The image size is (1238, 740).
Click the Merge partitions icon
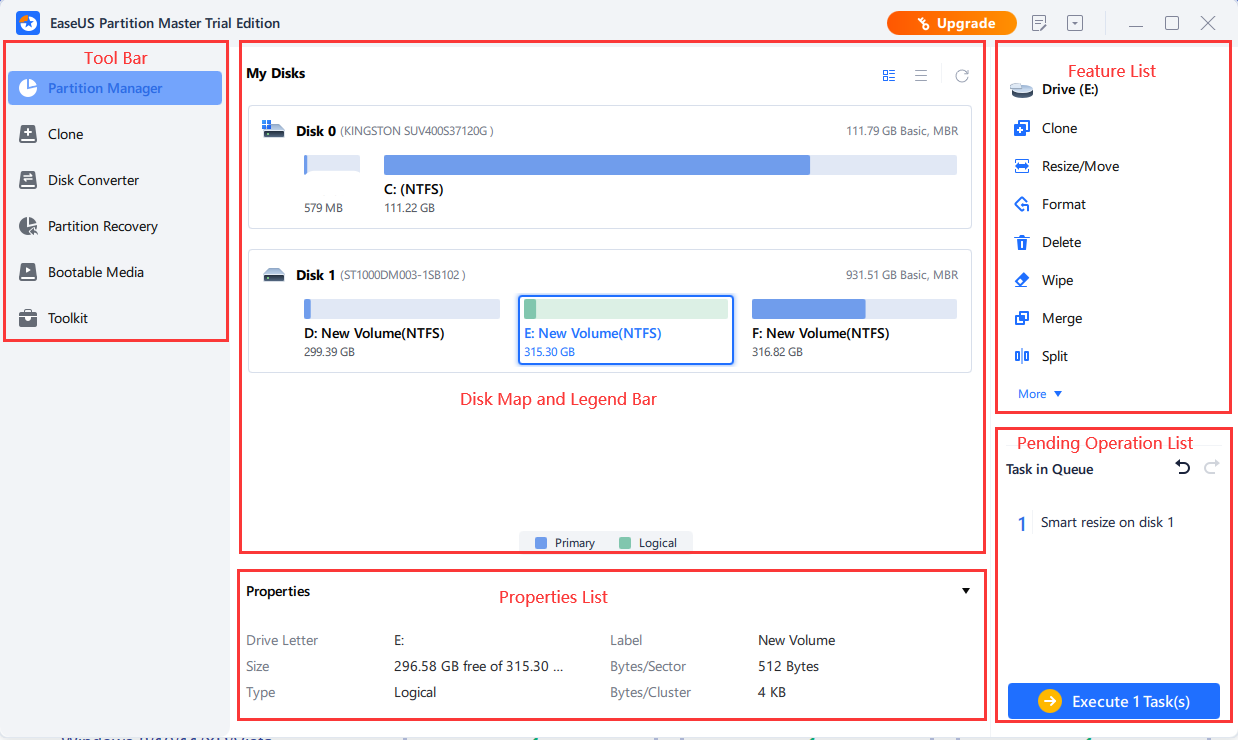click(1022, 318)
